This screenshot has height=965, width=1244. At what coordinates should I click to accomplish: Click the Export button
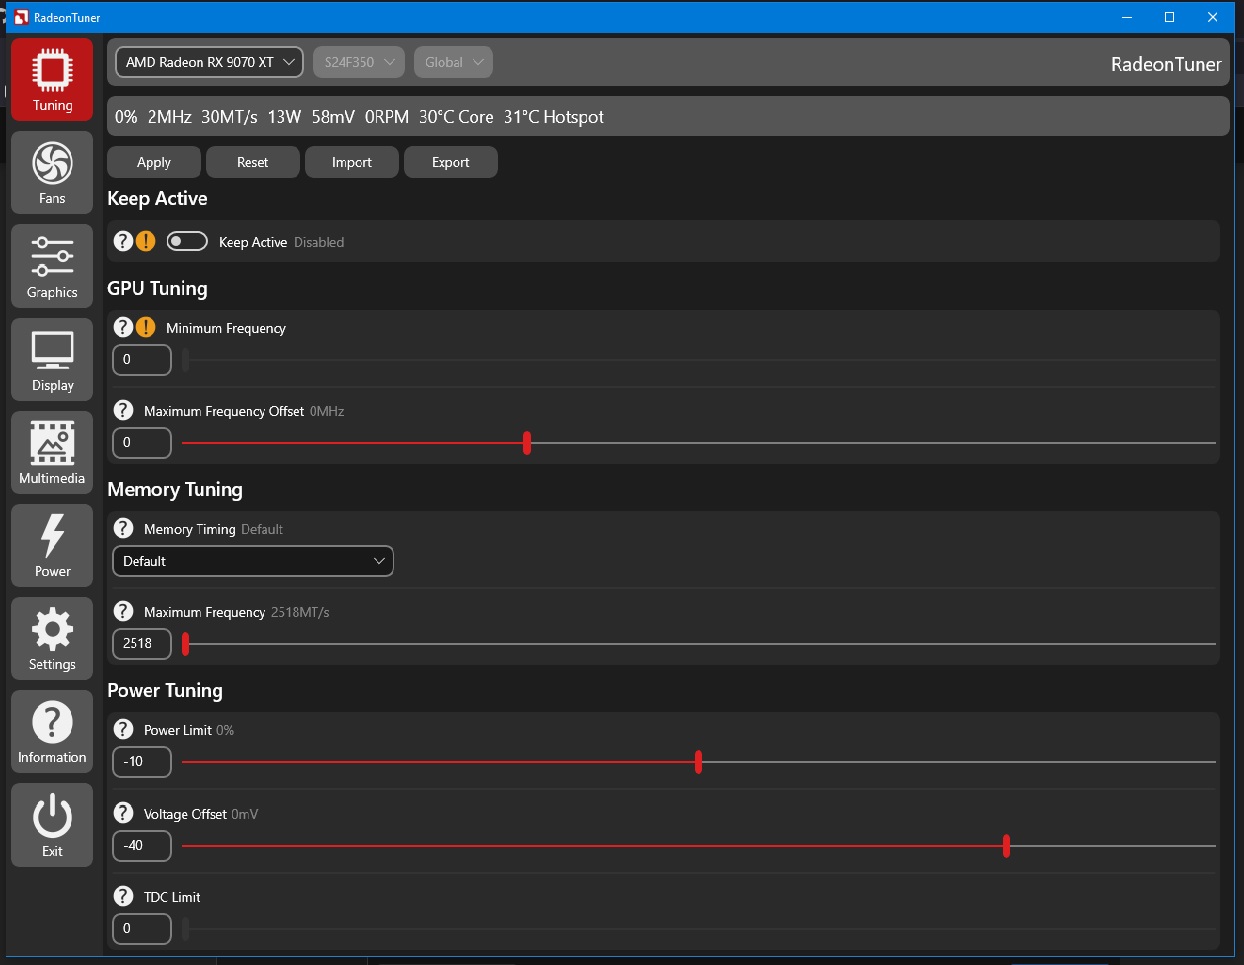click(451, 162)
